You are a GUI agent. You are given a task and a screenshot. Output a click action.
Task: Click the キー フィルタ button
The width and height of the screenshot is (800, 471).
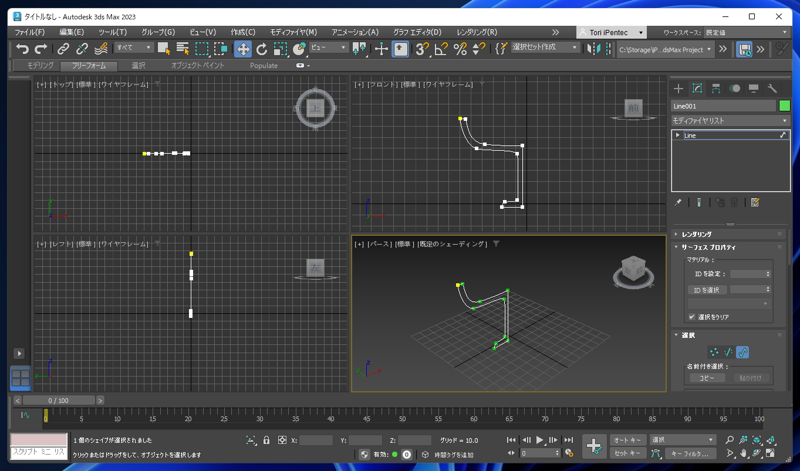(690, 453)
